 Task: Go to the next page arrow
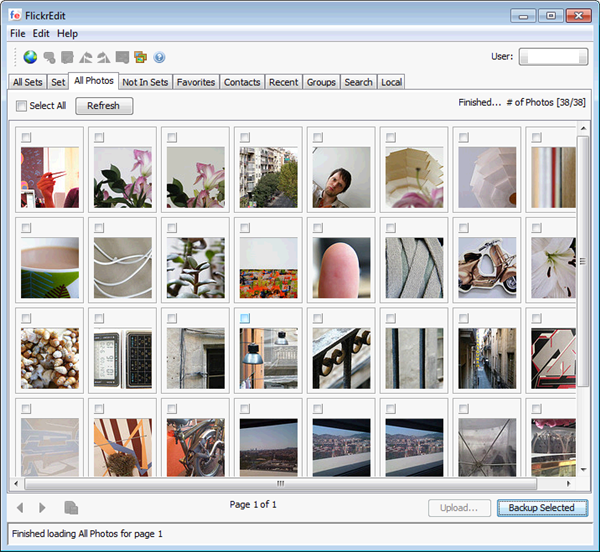coord(42,508)
